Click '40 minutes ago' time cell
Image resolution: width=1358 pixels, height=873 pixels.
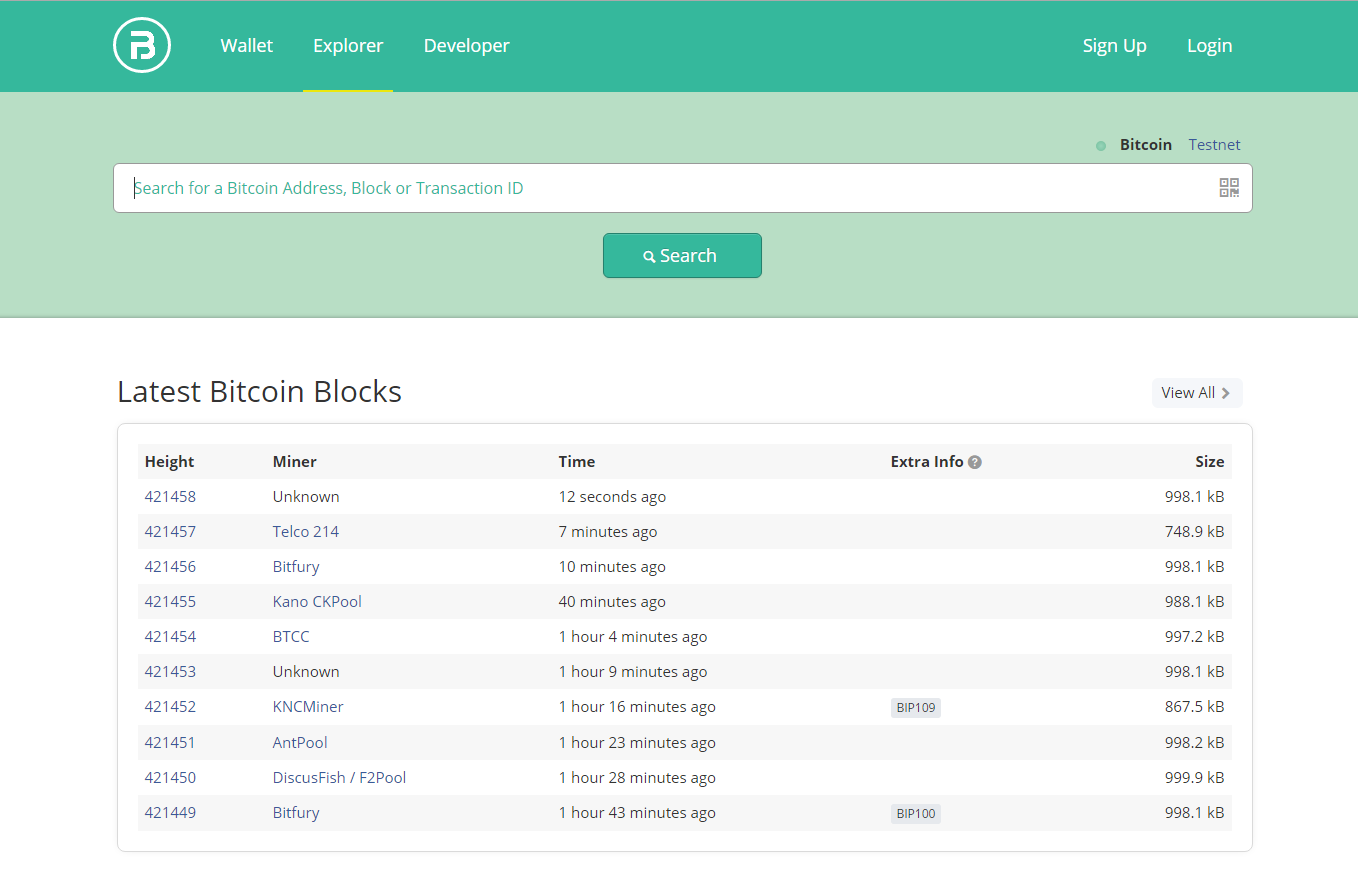(x=612, y=602)
